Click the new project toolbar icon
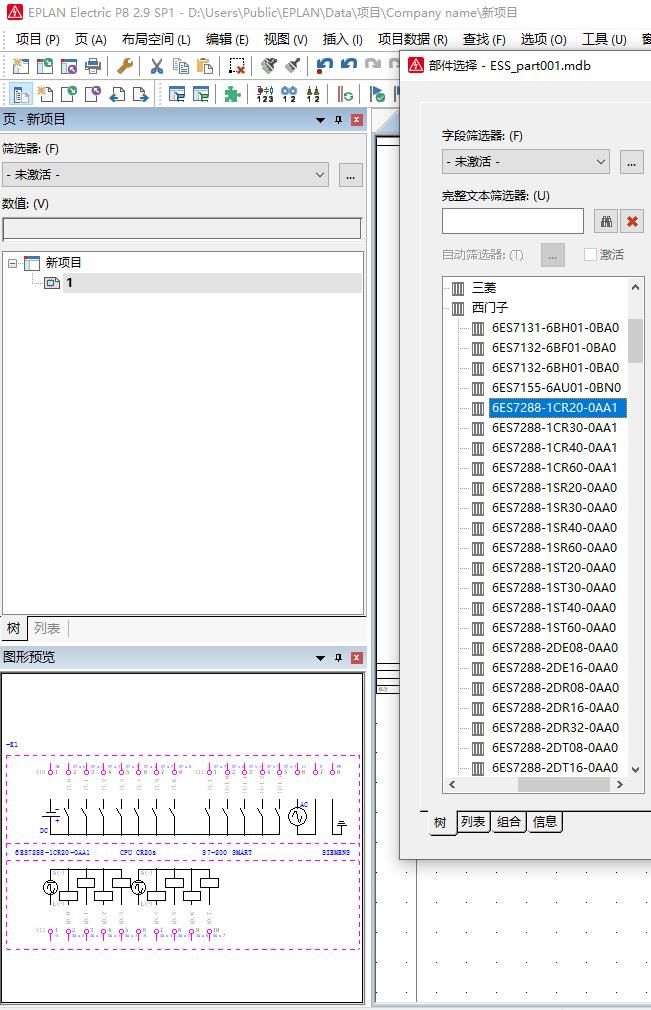The height and width of the screenshot is (1010, 651). 21,66
